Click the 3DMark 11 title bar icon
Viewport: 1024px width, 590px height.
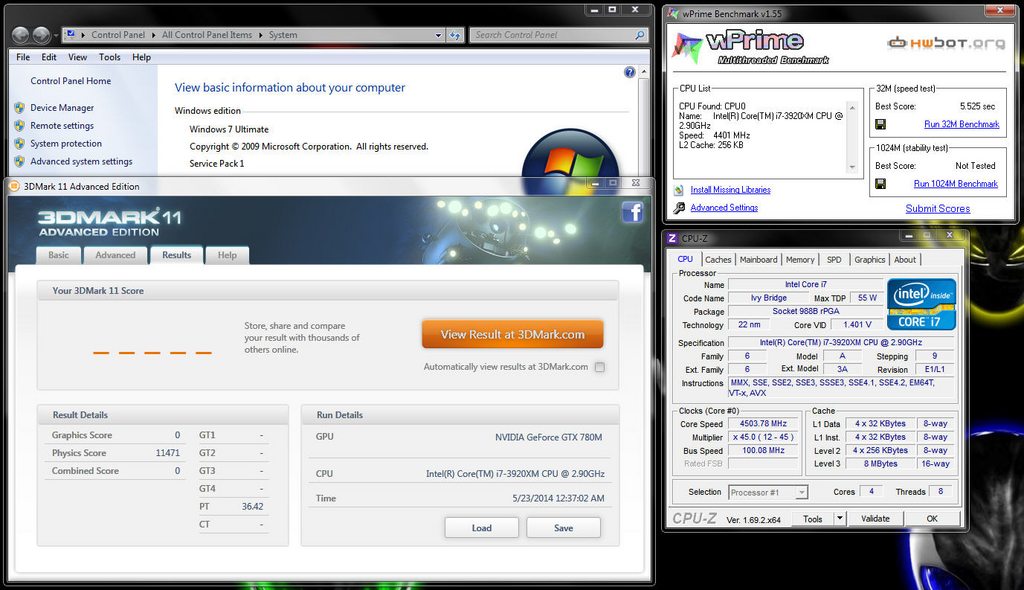pyautogui.click(x=14, y=186)
